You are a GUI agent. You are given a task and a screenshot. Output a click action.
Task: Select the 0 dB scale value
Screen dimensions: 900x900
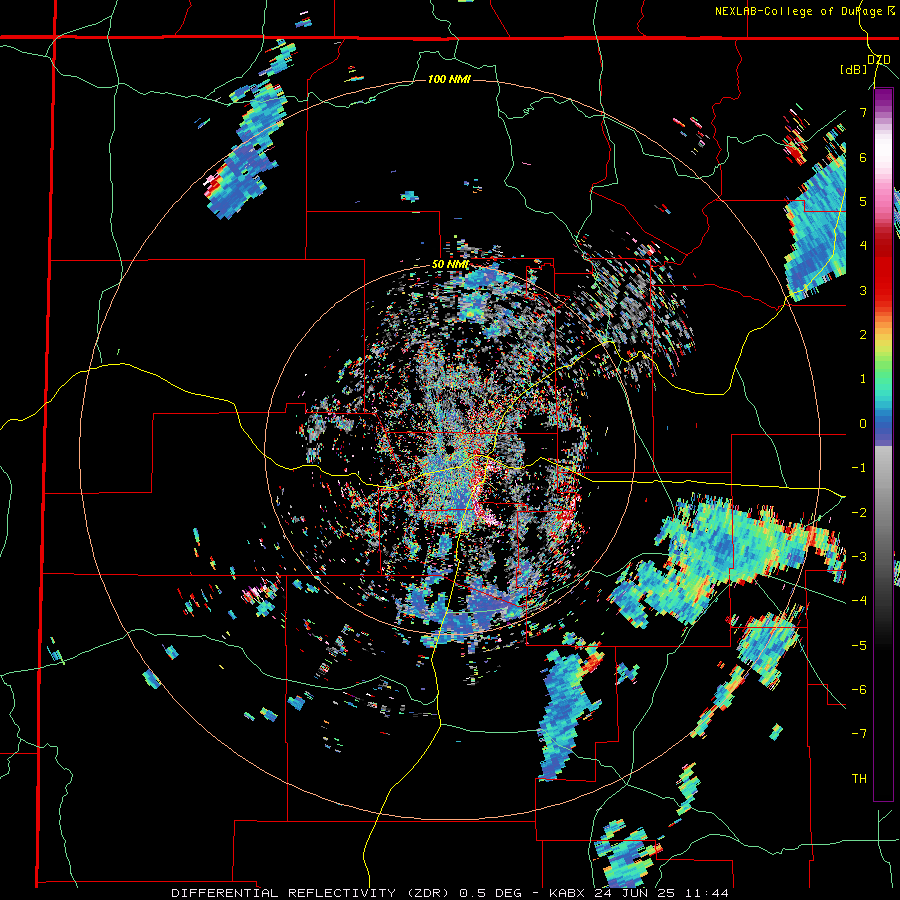click(863, 424)
